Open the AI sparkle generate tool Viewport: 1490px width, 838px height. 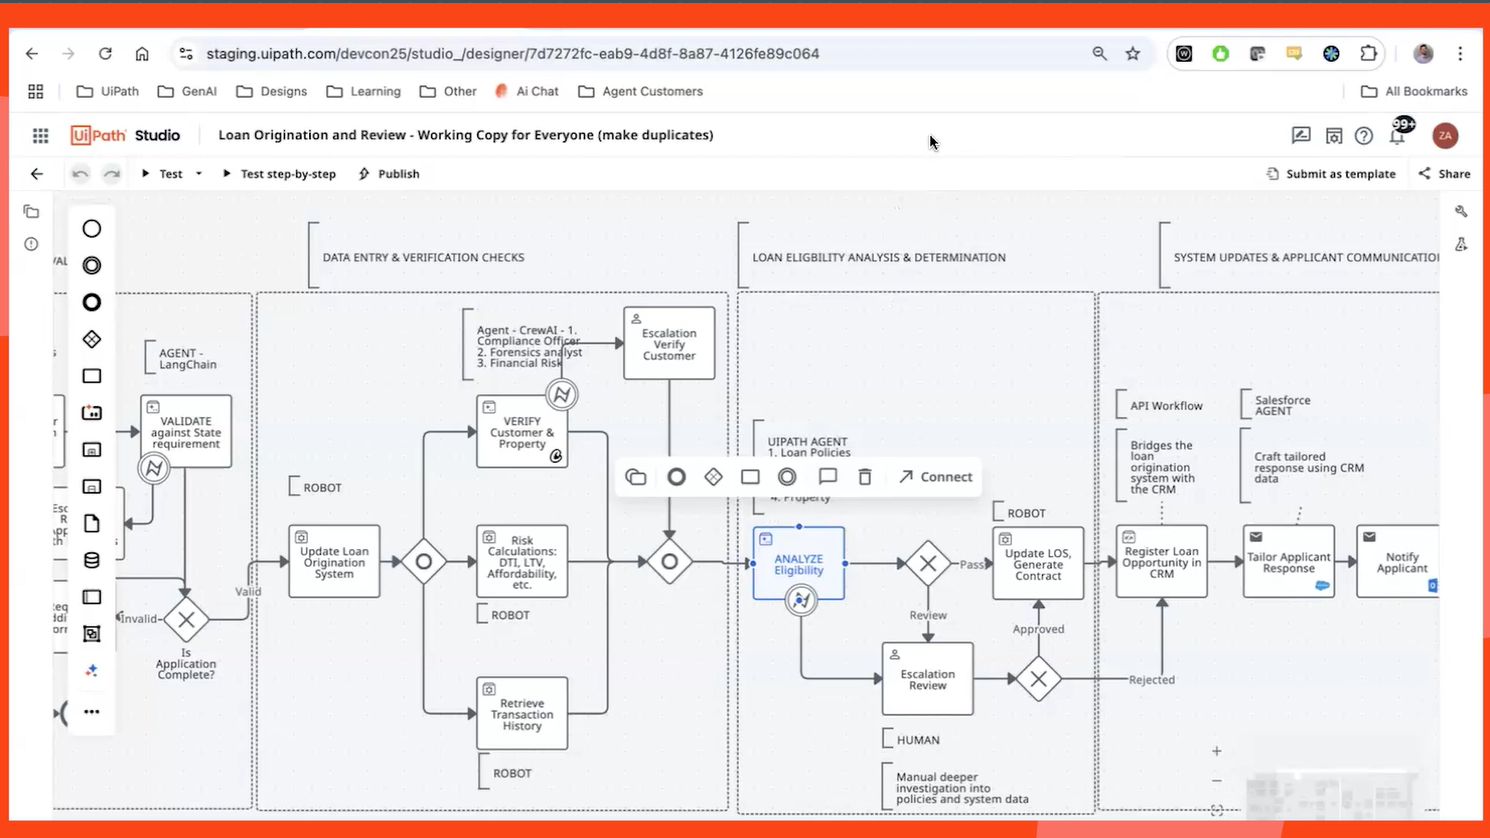(92, 671)
